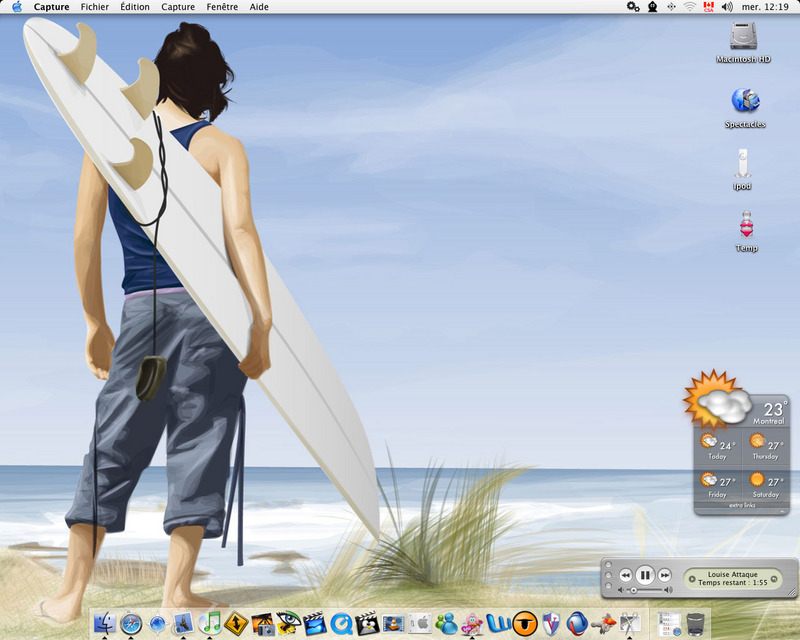Open the blue globe Sherlock icon in dock

157,623
